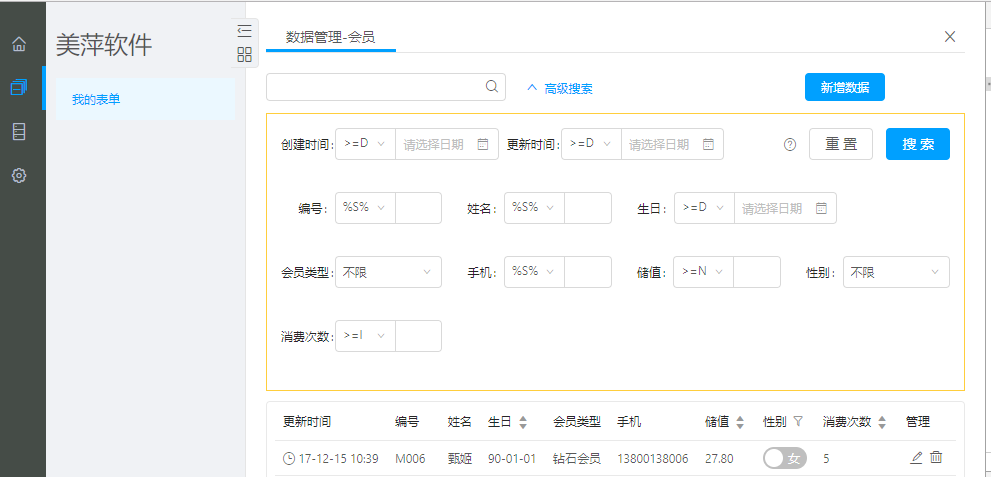Viewport: 991px width, 477px height.
Task: Filter 性别 column with funnel icon
Action: pos(798,421)
